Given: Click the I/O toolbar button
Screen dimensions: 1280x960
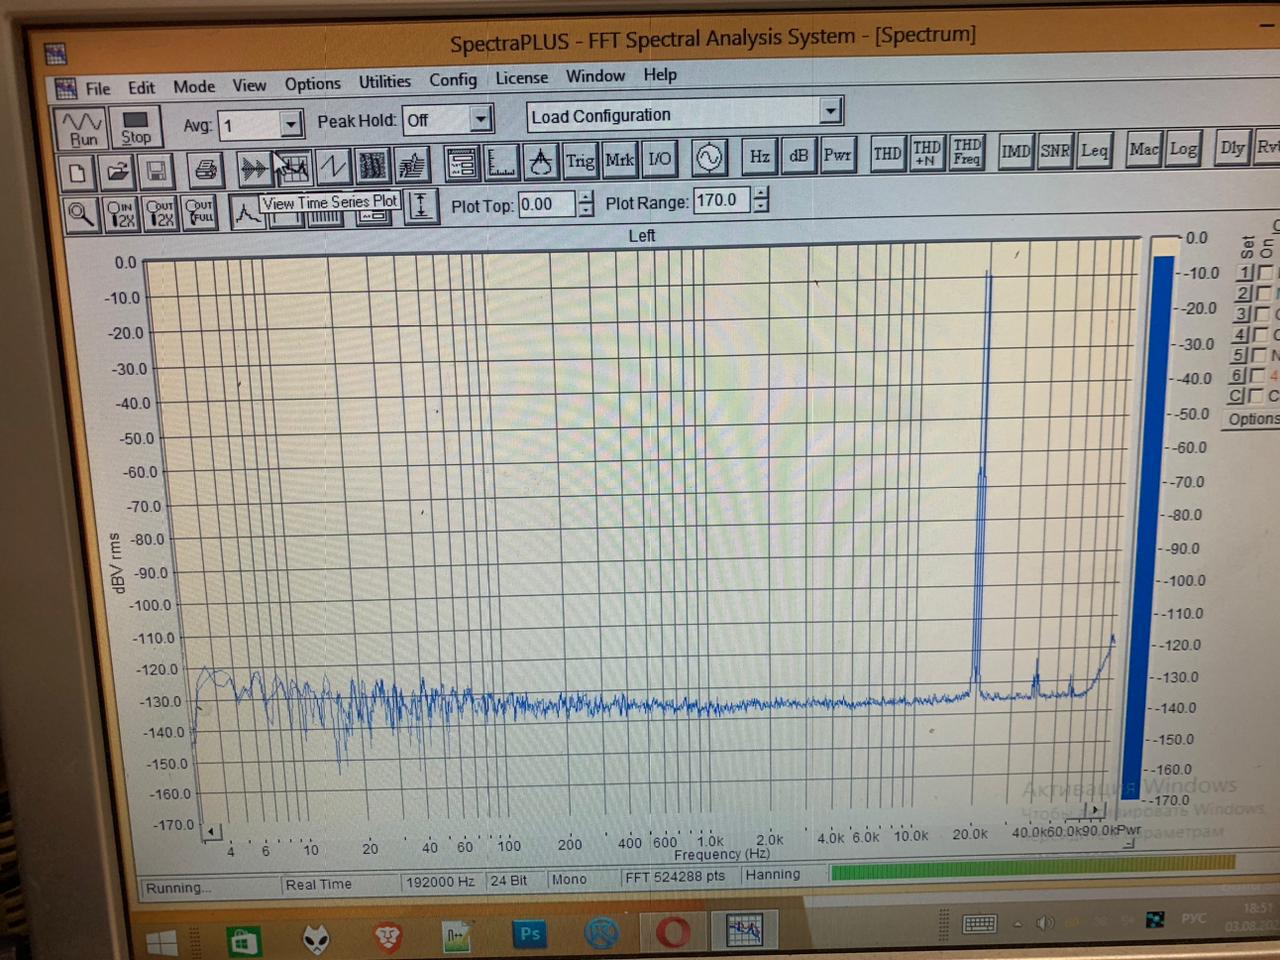Looking at the screenshot, I should pos(659,158).
